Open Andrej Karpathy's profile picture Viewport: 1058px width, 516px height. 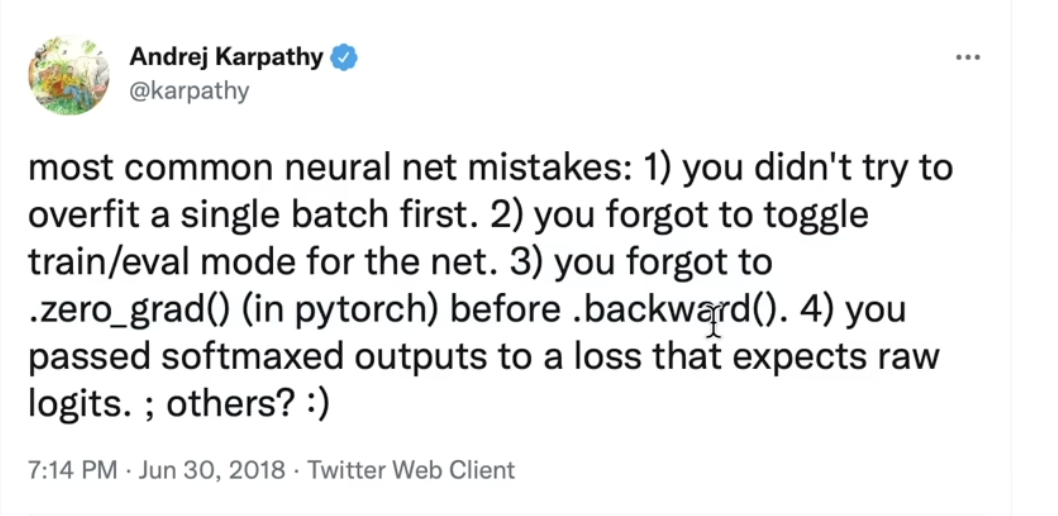coord(68,75)
